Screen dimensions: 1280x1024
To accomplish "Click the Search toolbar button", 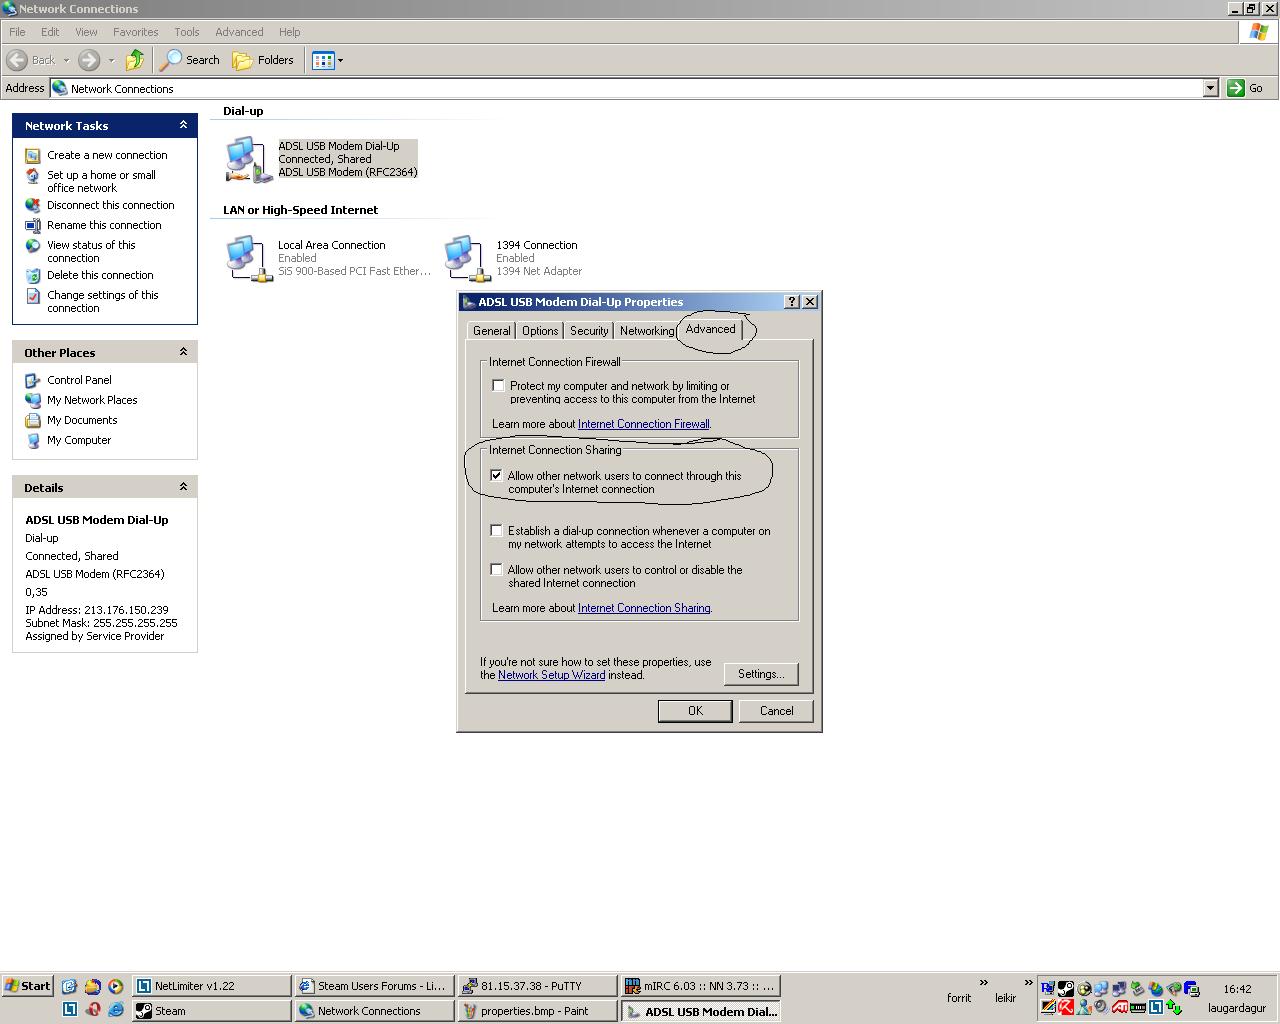I will pyautogui.click(x=191, y=60).
